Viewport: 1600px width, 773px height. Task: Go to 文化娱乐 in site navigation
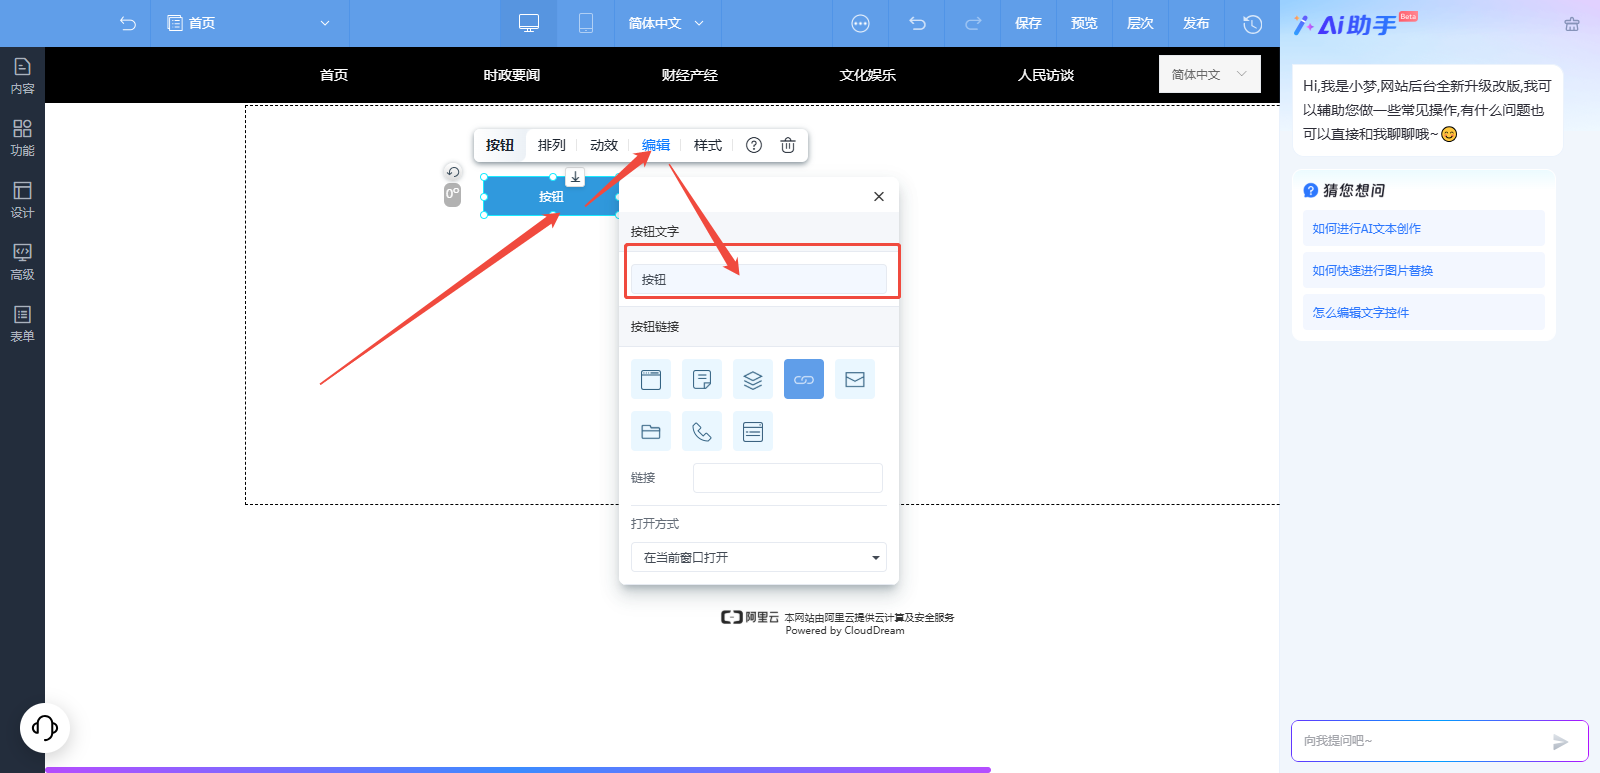coord(868,75)
